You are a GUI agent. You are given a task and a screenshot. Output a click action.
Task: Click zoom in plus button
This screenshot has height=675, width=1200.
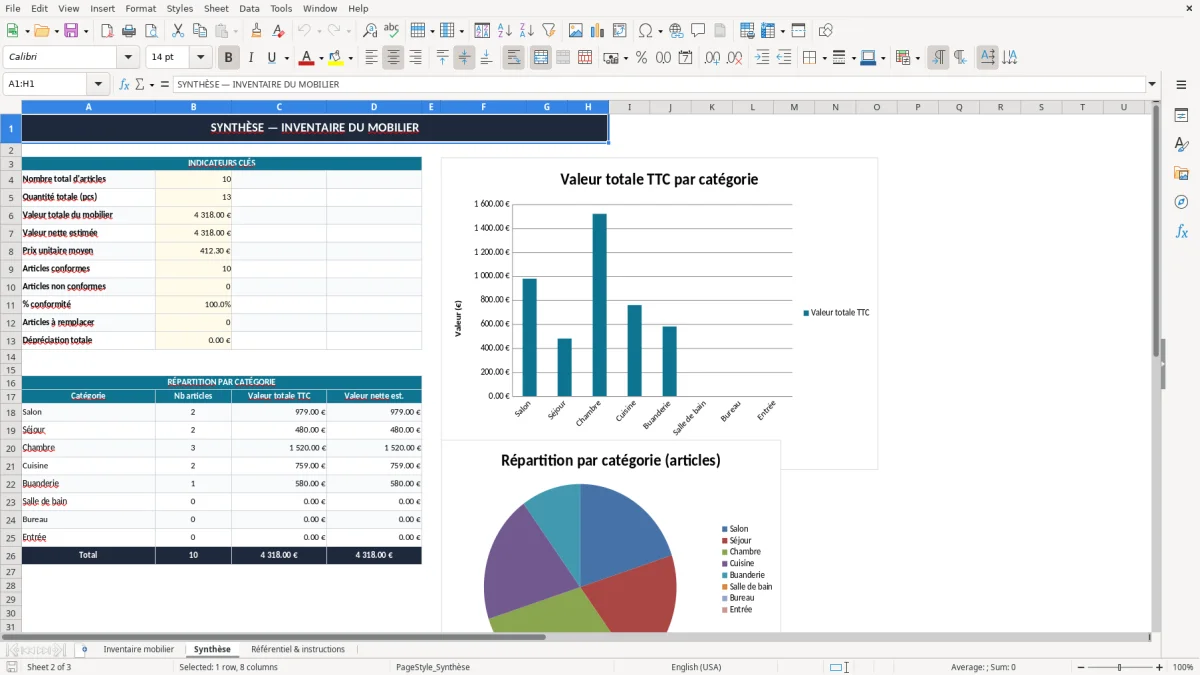(x=1159, y=667)
